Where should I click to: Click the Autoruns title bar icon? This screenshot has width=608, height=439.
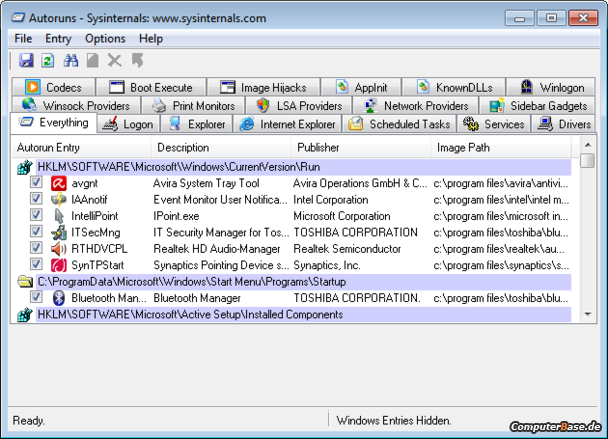[18, 17]
